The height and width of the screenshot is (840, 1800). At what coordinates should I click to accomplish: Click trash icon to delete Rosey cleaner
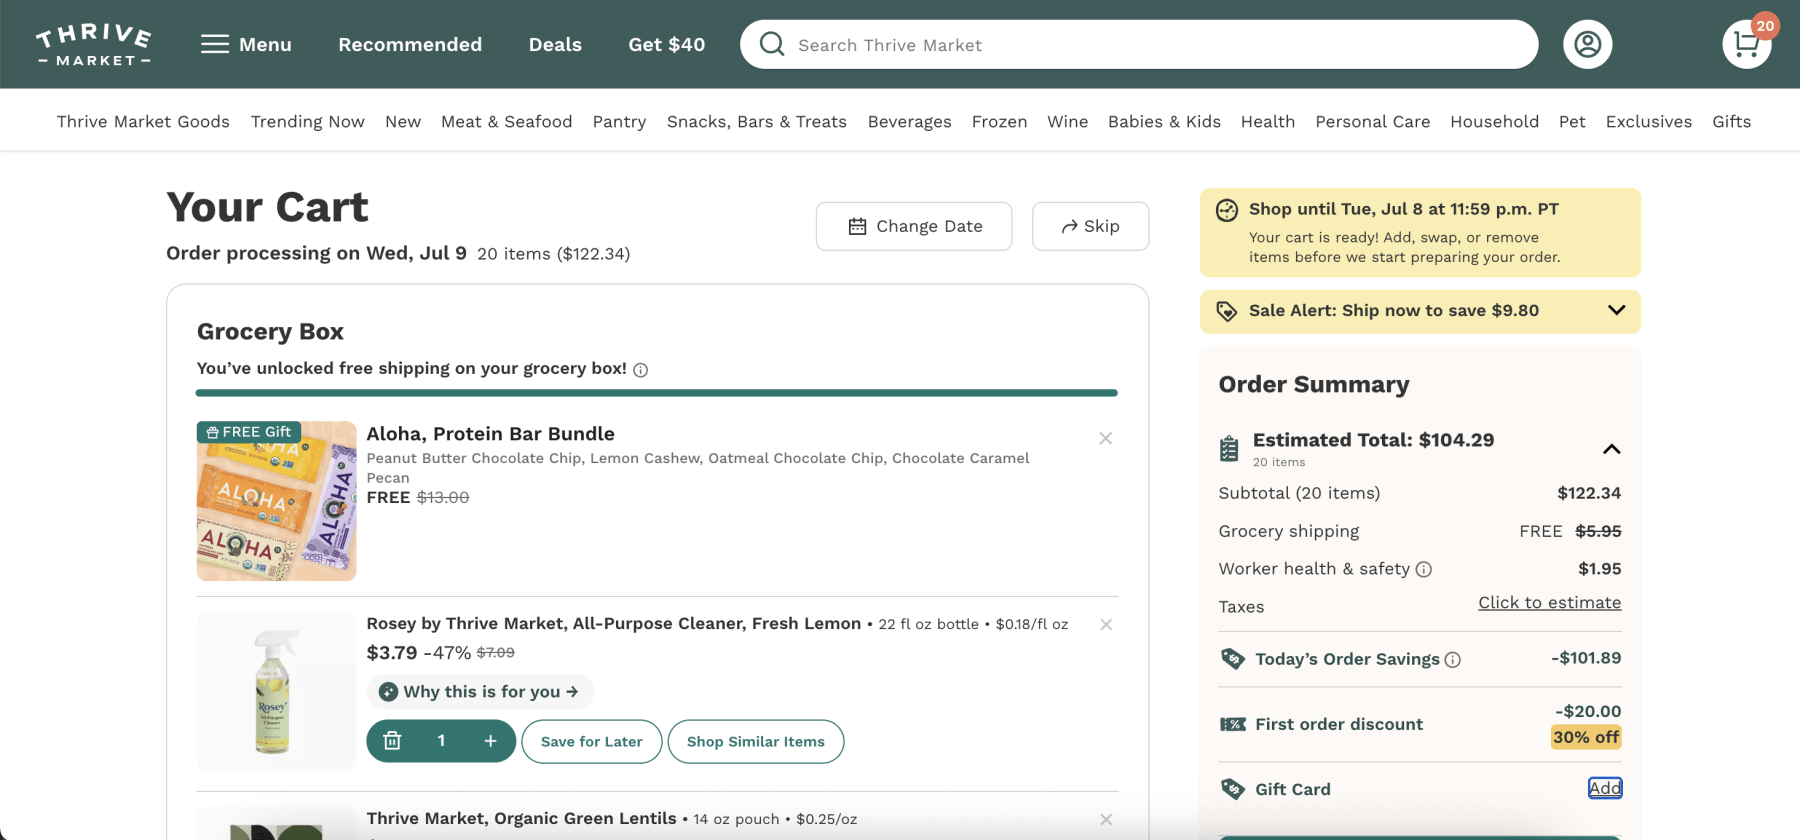point(392,741)
